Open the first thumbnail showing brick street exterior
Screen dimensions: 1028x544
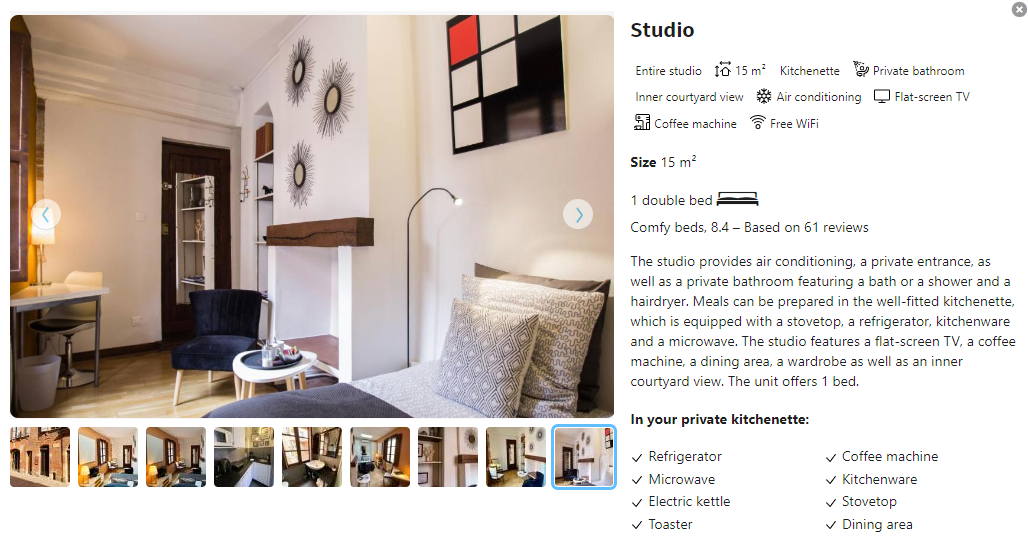tap(40, 457)
